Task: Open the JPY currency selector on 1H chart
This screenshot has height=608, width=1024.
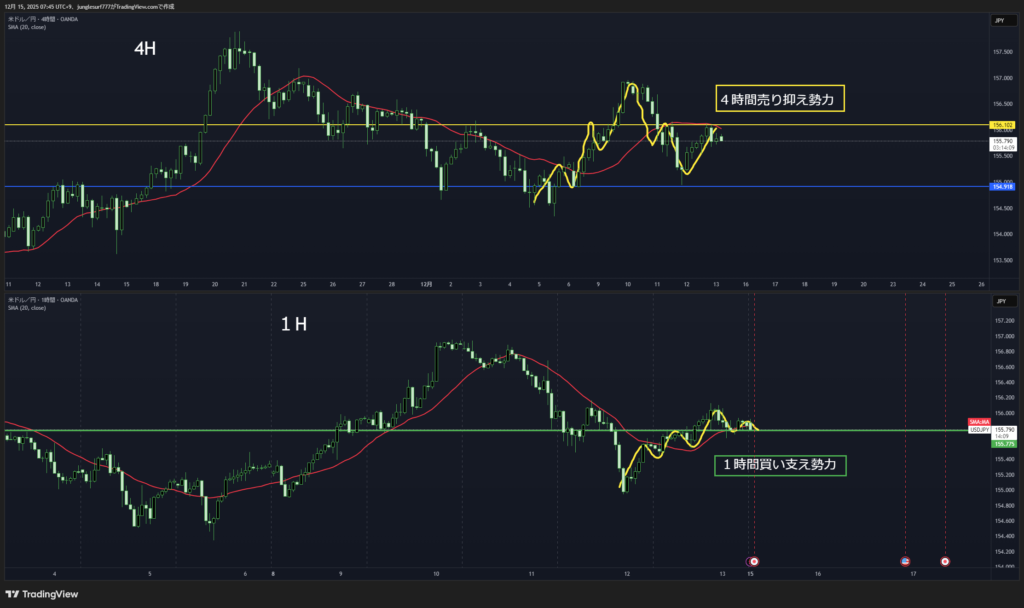Action: [1000, 300]
